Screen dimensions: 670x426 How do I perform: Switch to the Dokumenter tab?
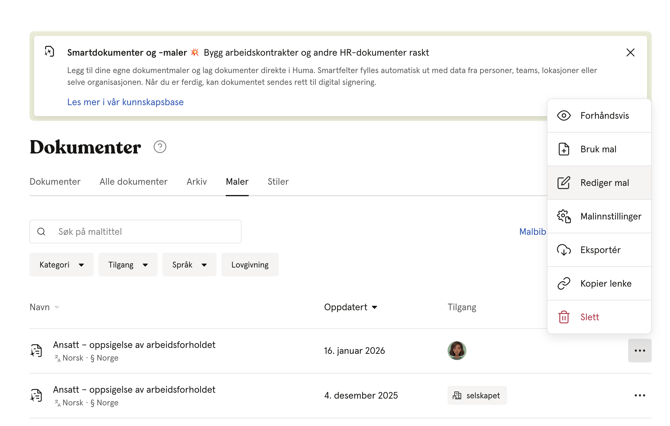[55, 182]
